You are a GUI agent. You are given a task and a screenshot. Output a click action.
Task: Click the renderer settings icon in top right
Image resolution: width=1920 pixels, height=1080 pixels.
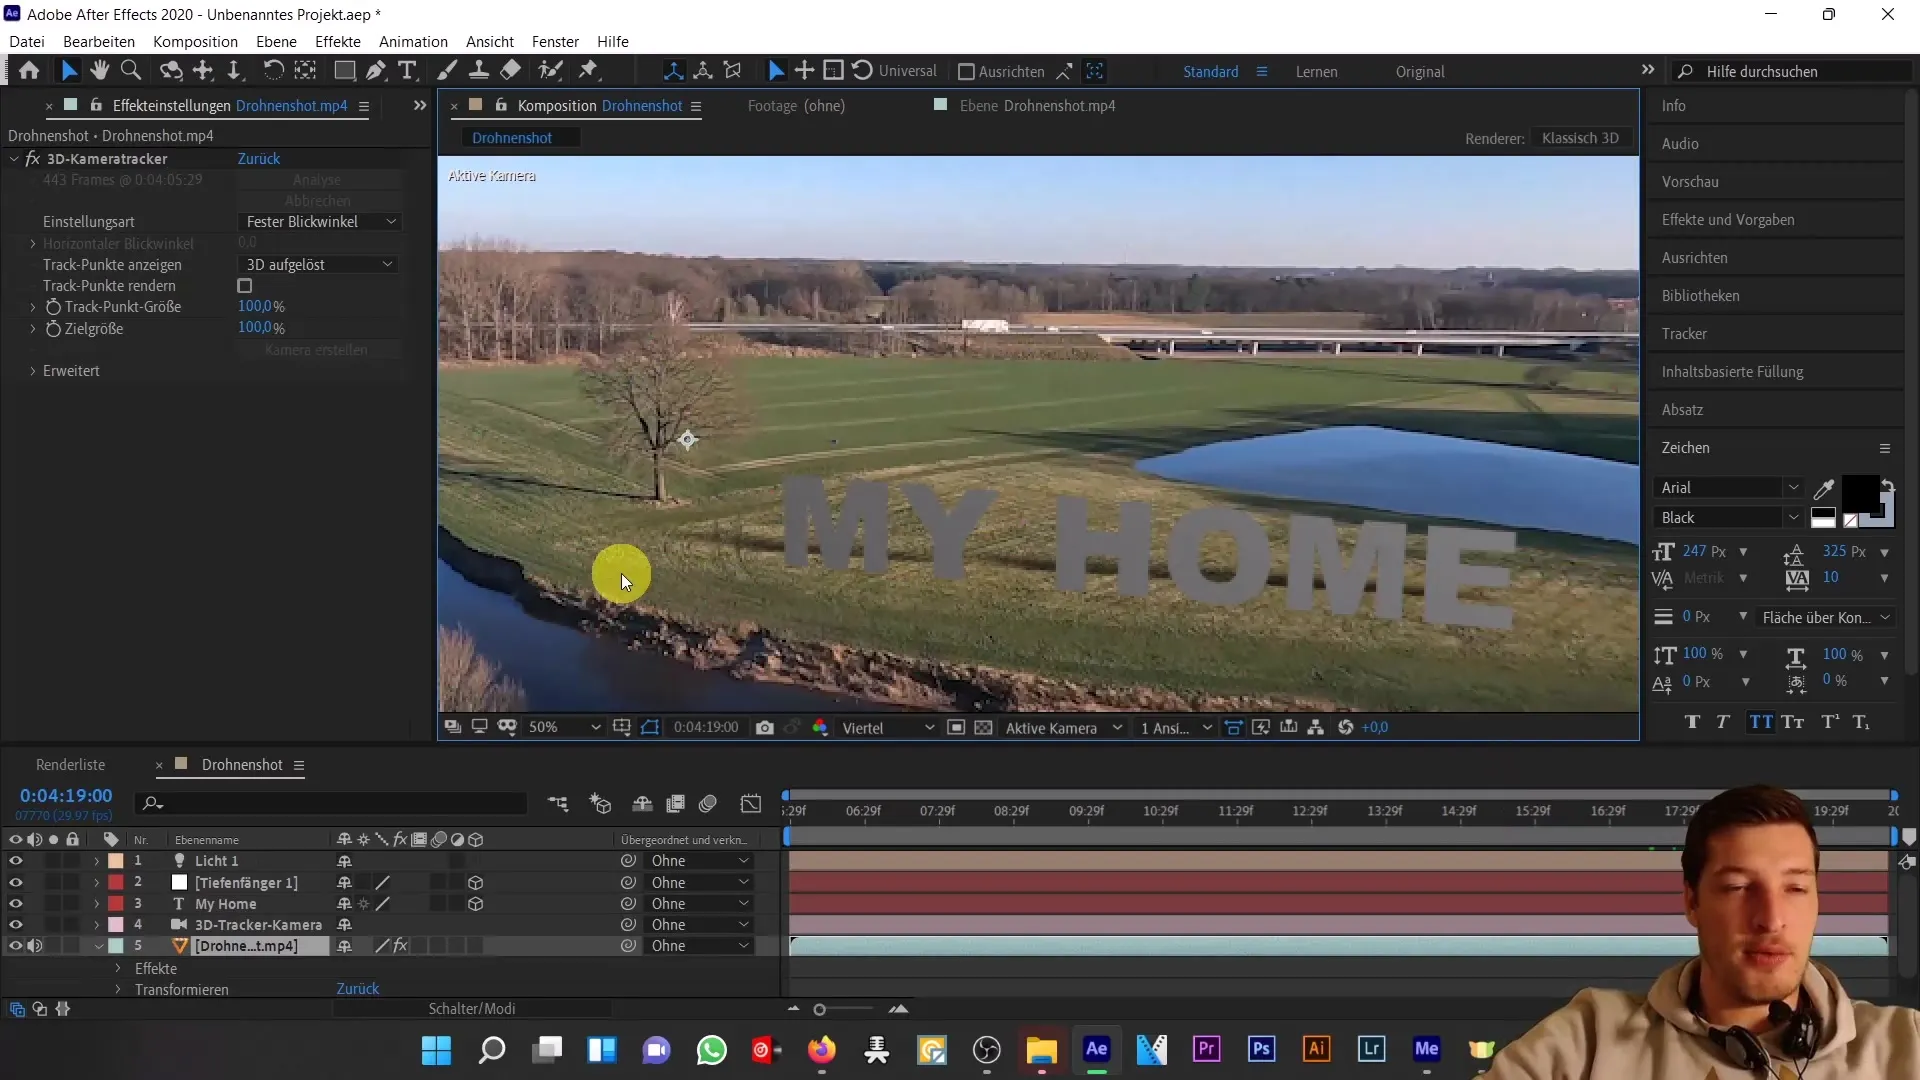coord(1580,137)
